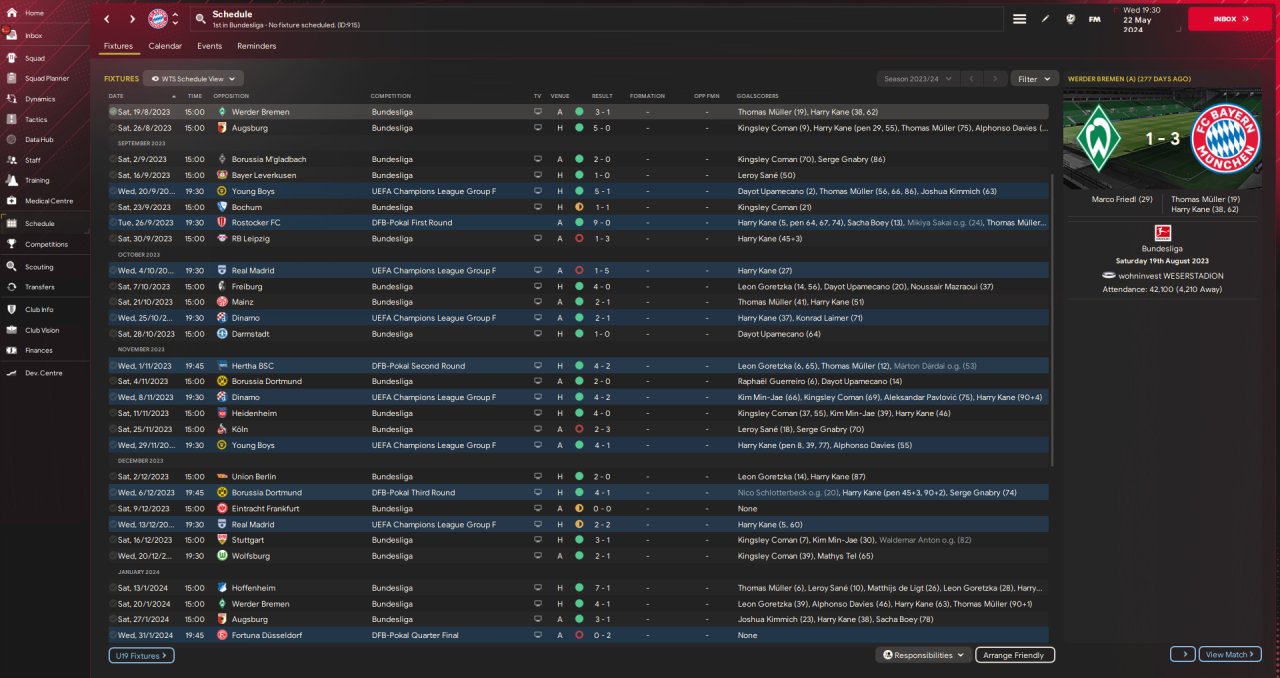
Task: Click the fixtures list vertical scrollbar
Action: pyautogui.click(x=1050, y=320)
